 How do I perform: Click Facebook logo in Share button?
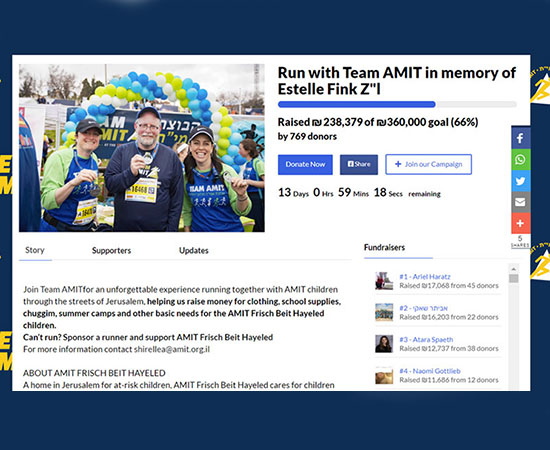(x=350, y=164)
